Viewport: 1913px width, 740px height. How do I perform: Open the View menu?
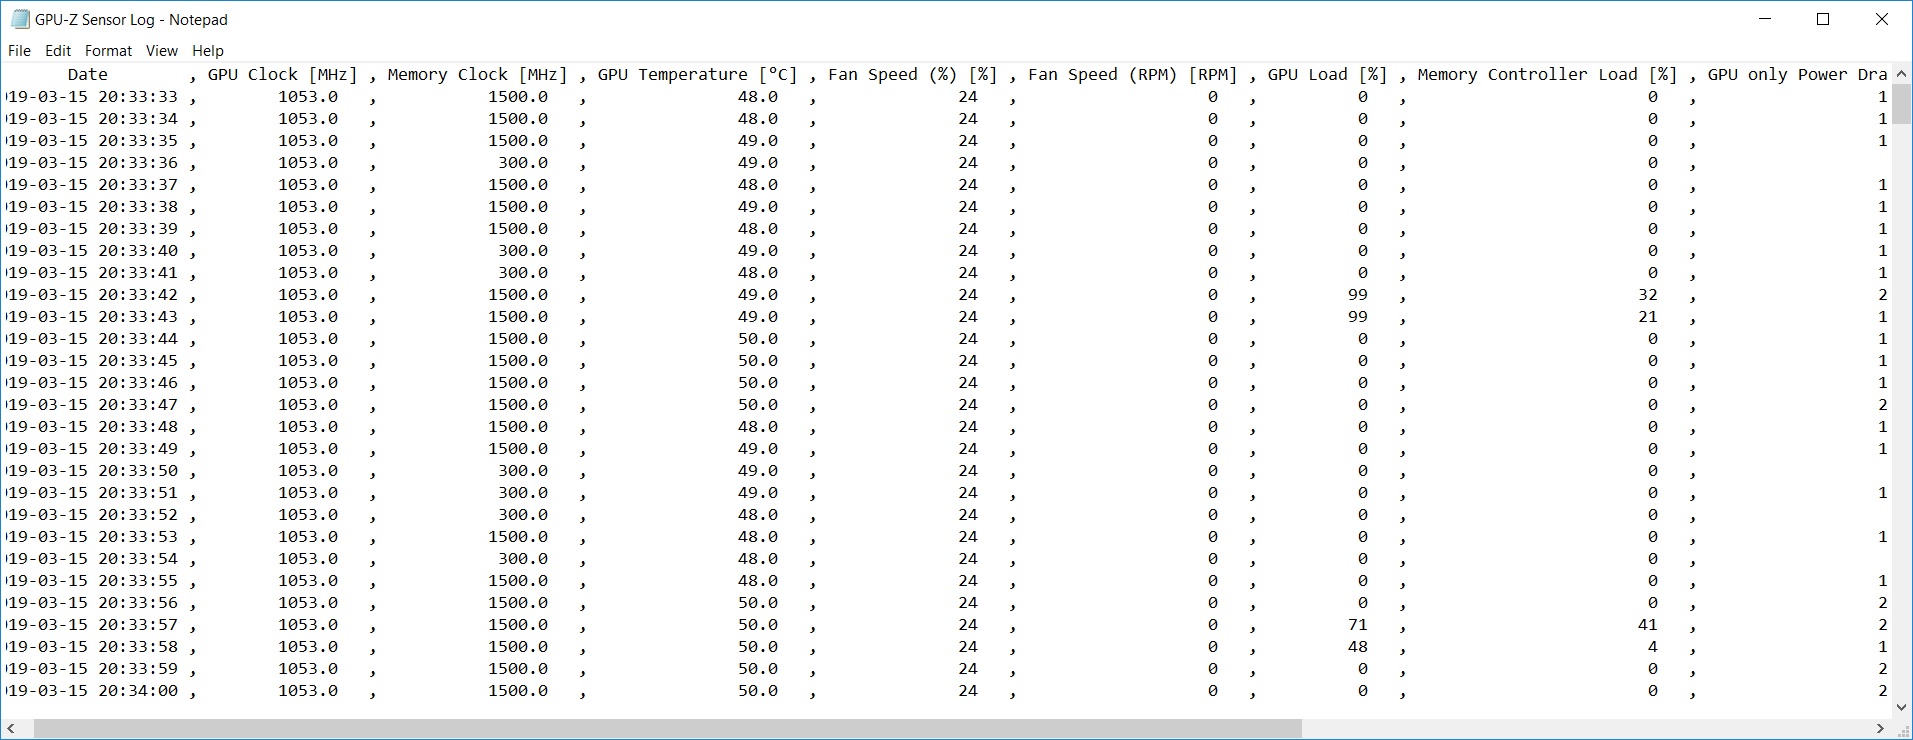(161, 51)
